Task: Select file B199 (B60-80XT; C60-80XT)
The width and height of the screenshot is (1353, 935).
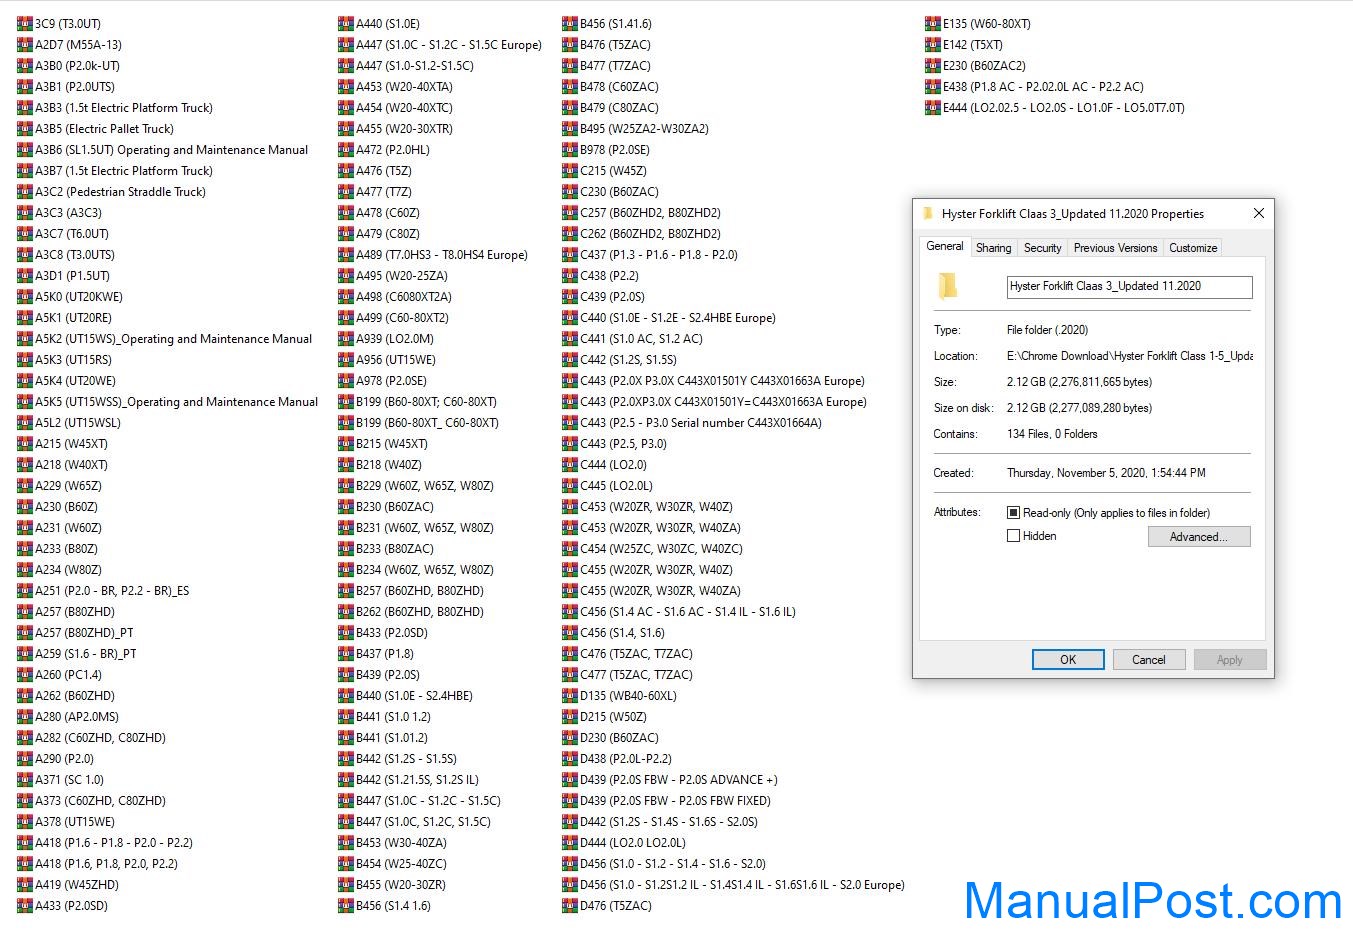Action: (418, 401)
